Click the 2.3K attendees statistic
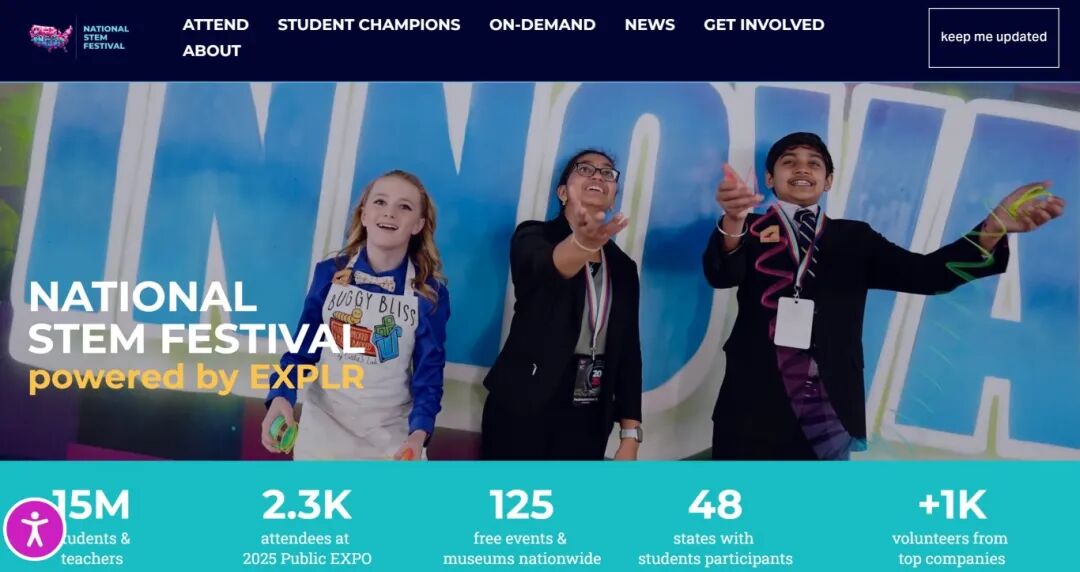This screenshot has height=572, width=1080. point(307,529)
